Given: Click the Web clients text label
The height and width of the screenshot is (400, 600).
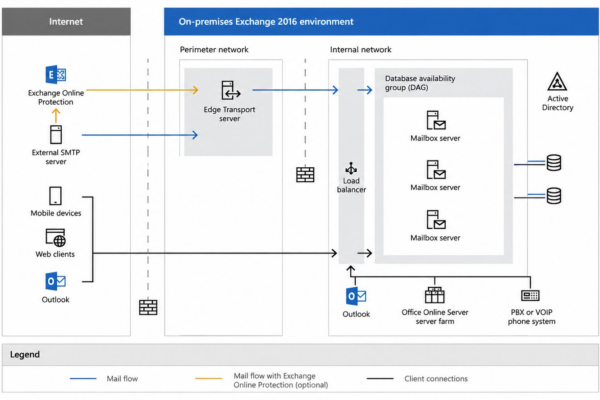Looking at the screenshot, I should [x=55, y=254].
